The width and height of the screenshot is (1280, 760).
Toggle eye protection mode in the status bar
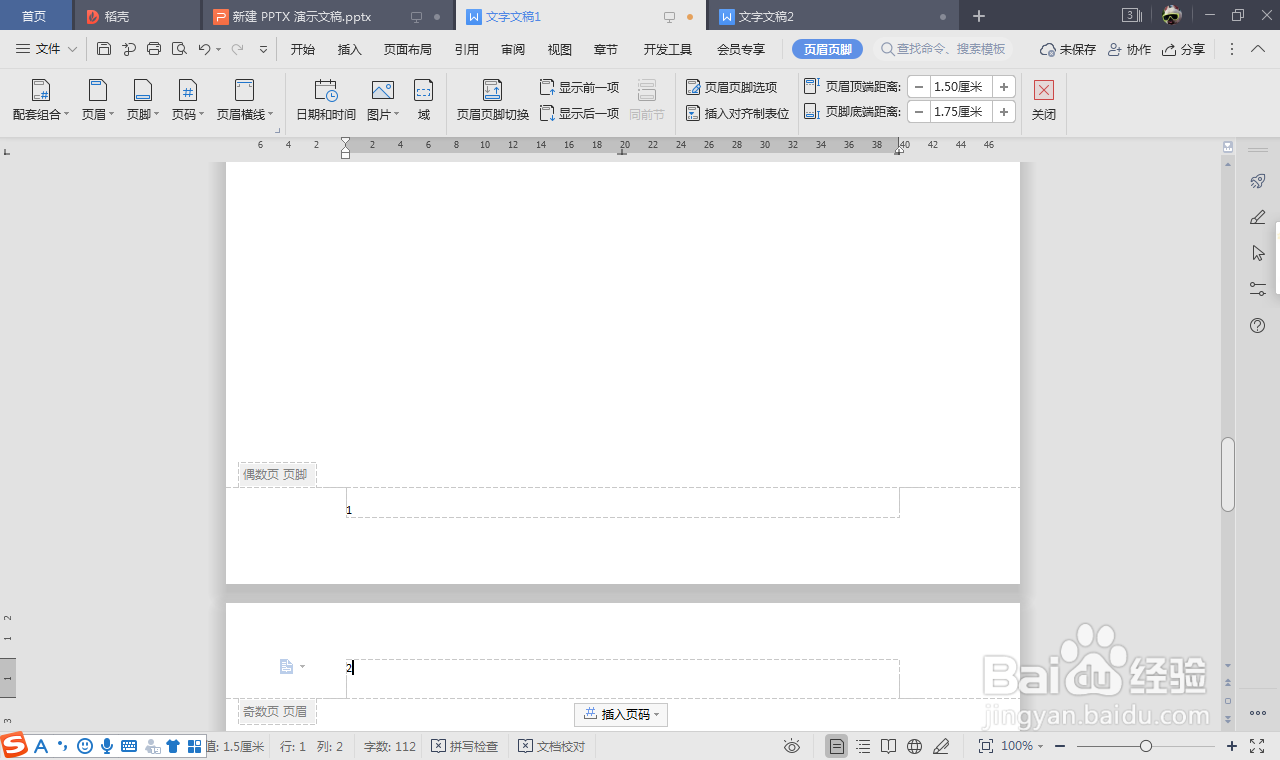point(792,746)
